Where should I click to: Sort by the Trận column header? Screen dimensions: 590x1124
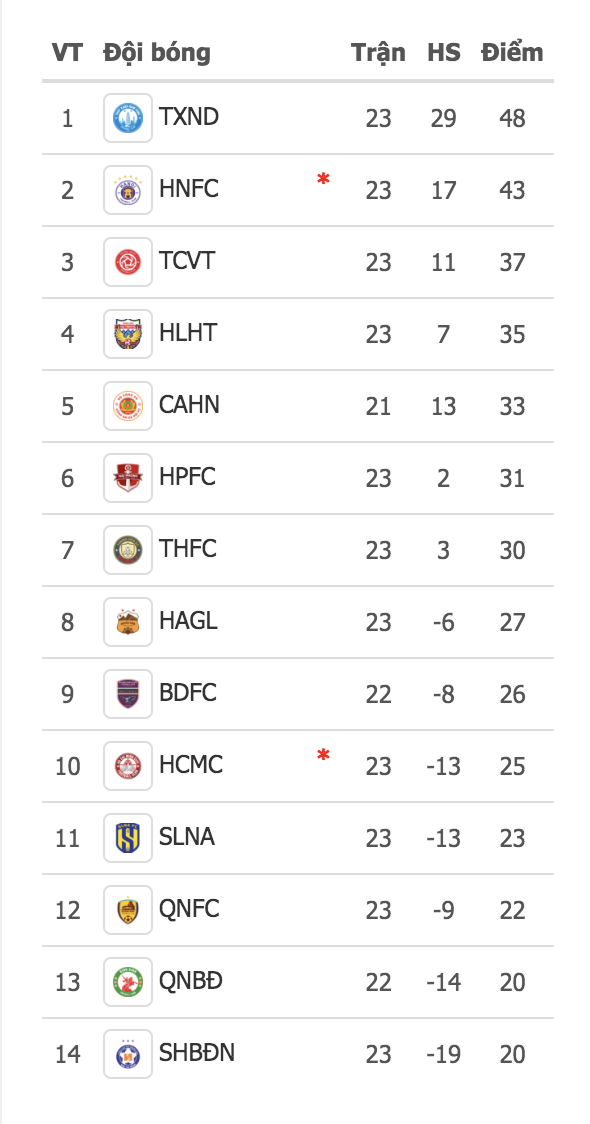click(378, 52)
